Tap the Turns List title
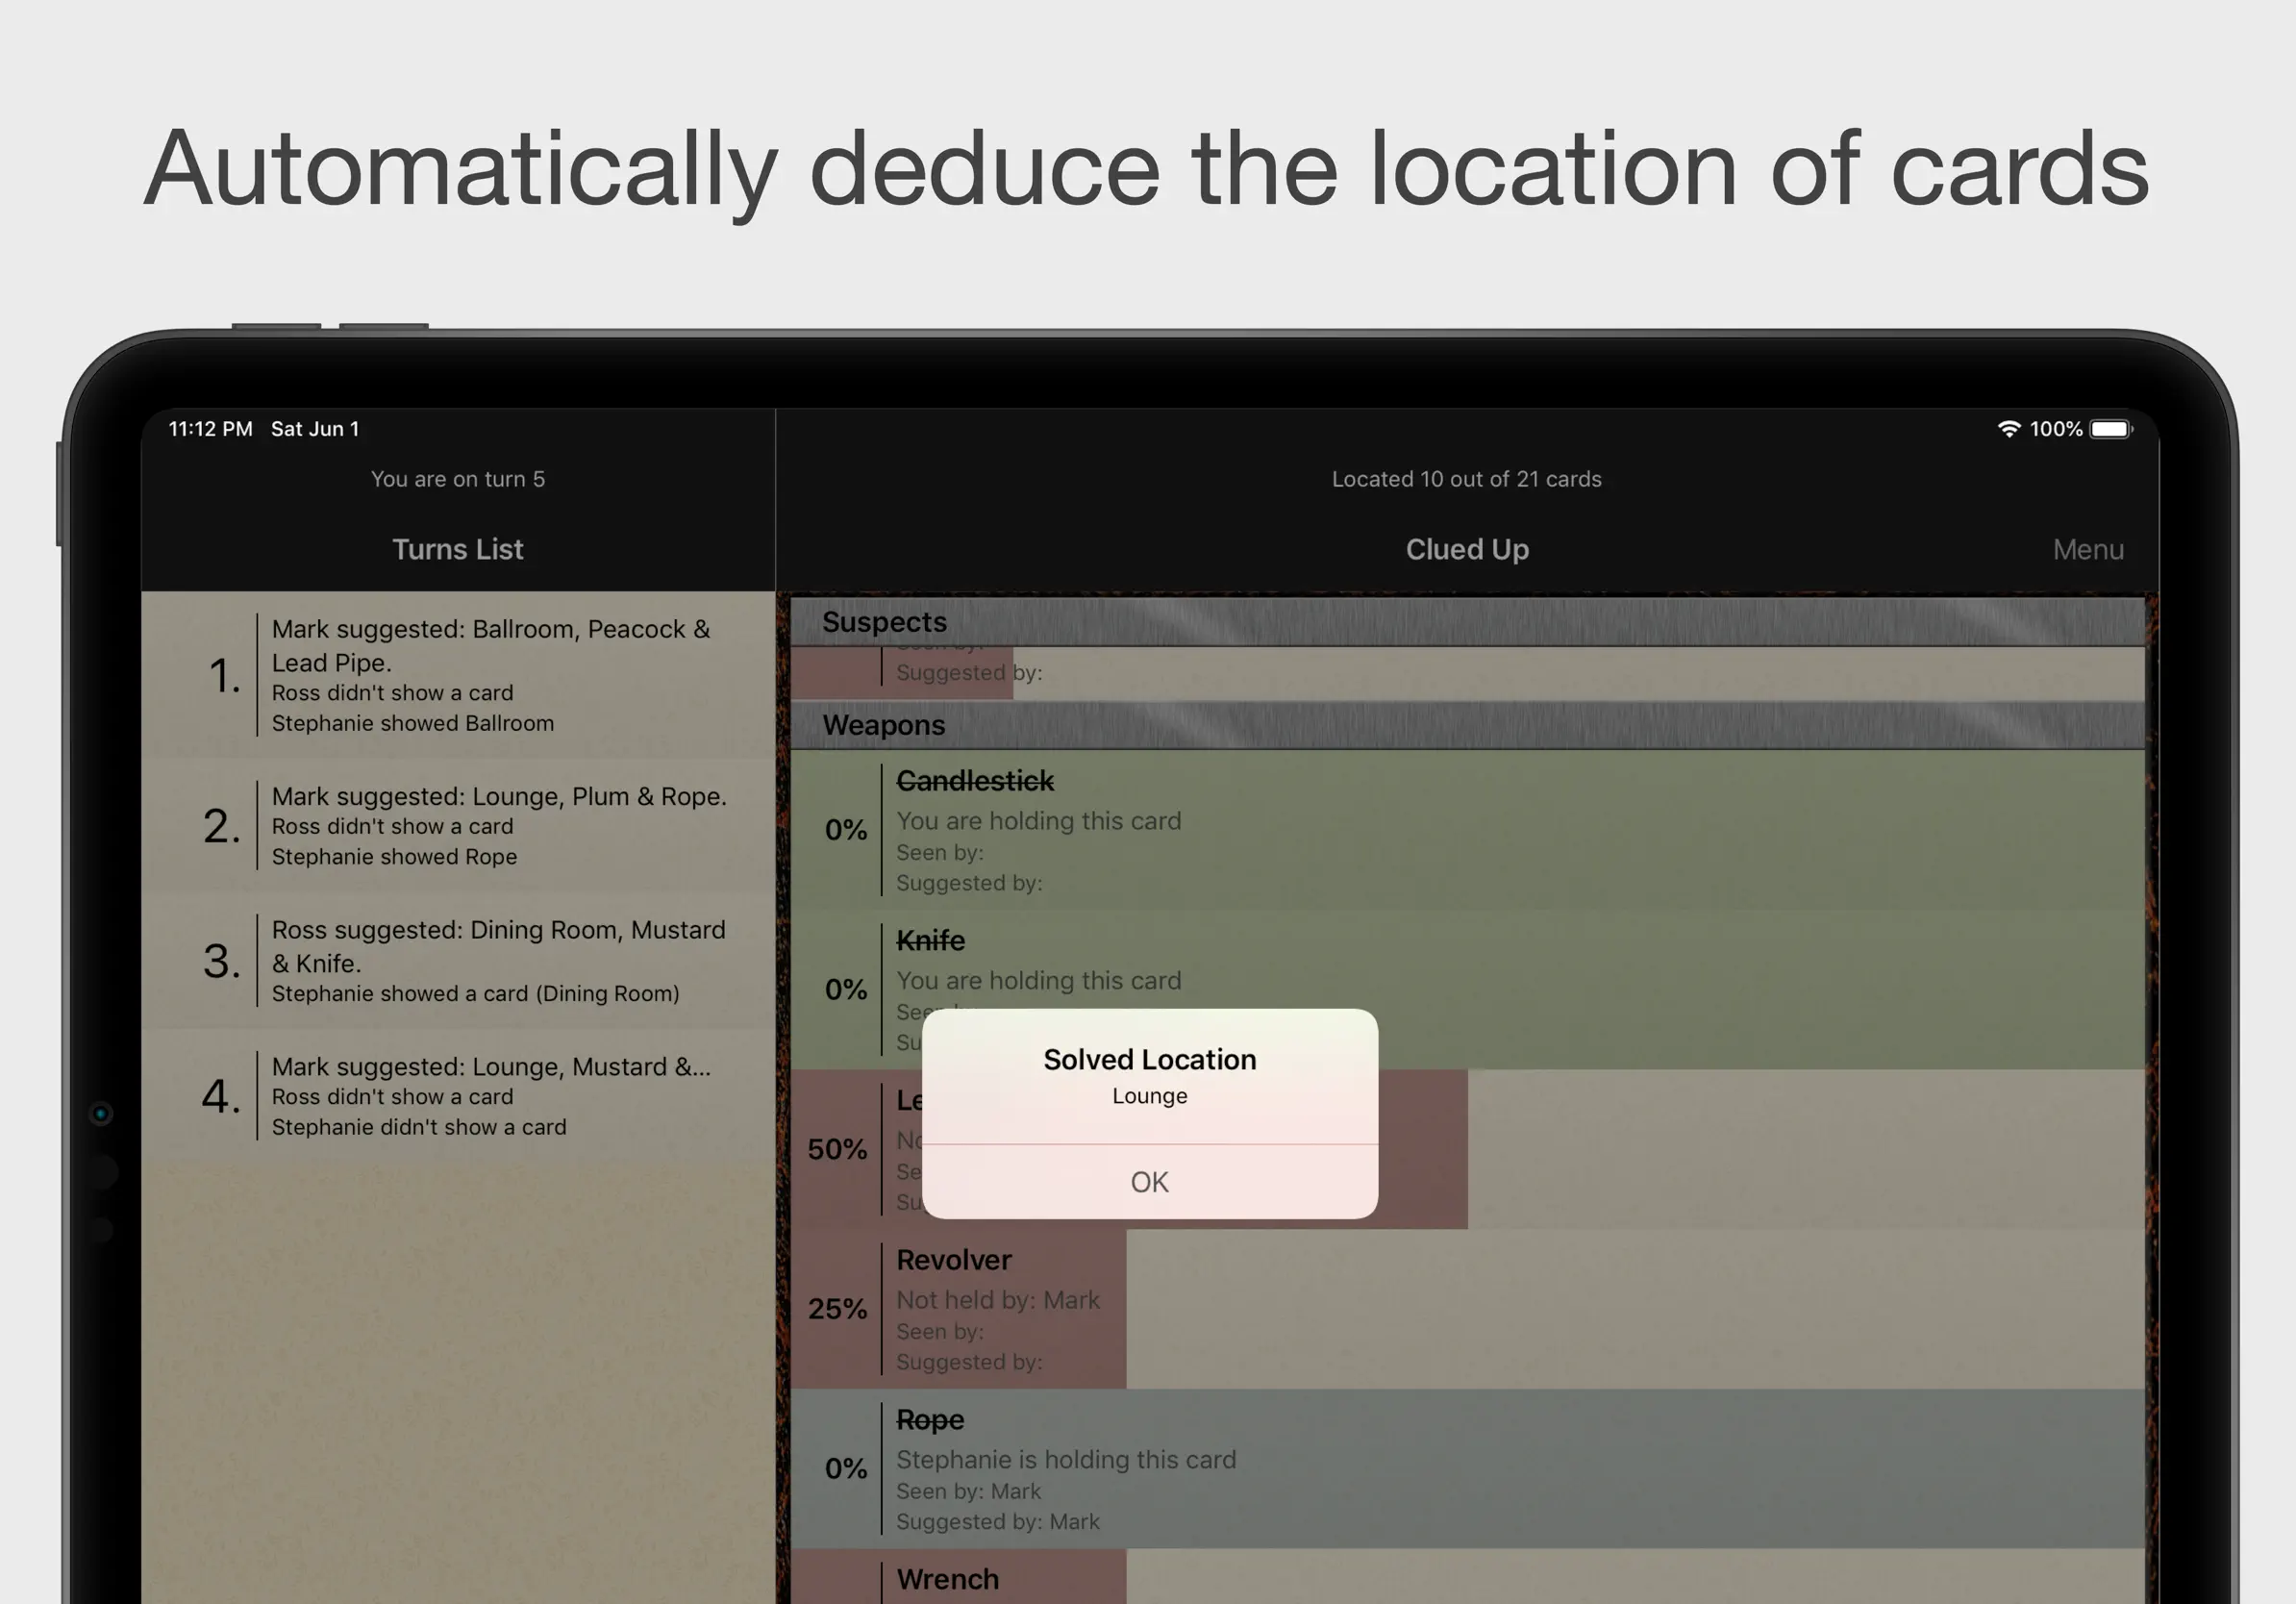The image size is (2296, 1604). pos(457,550)
